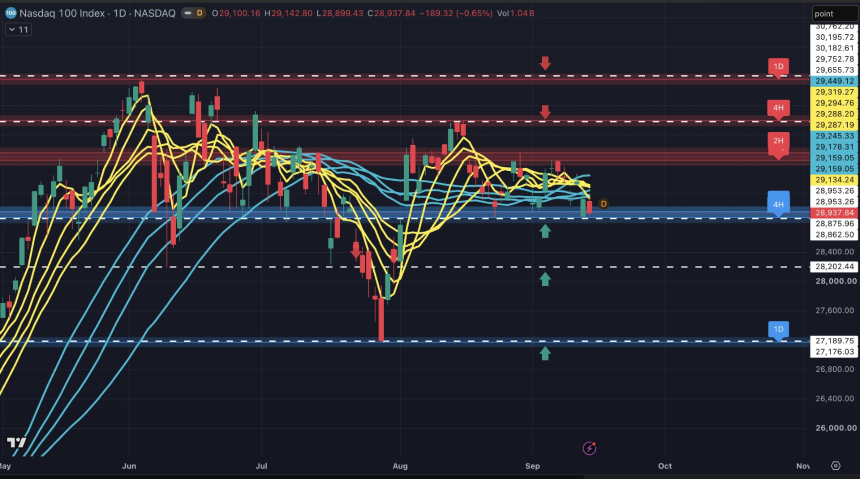Click the yellow price label 29,288.20

tap(834, 114)
